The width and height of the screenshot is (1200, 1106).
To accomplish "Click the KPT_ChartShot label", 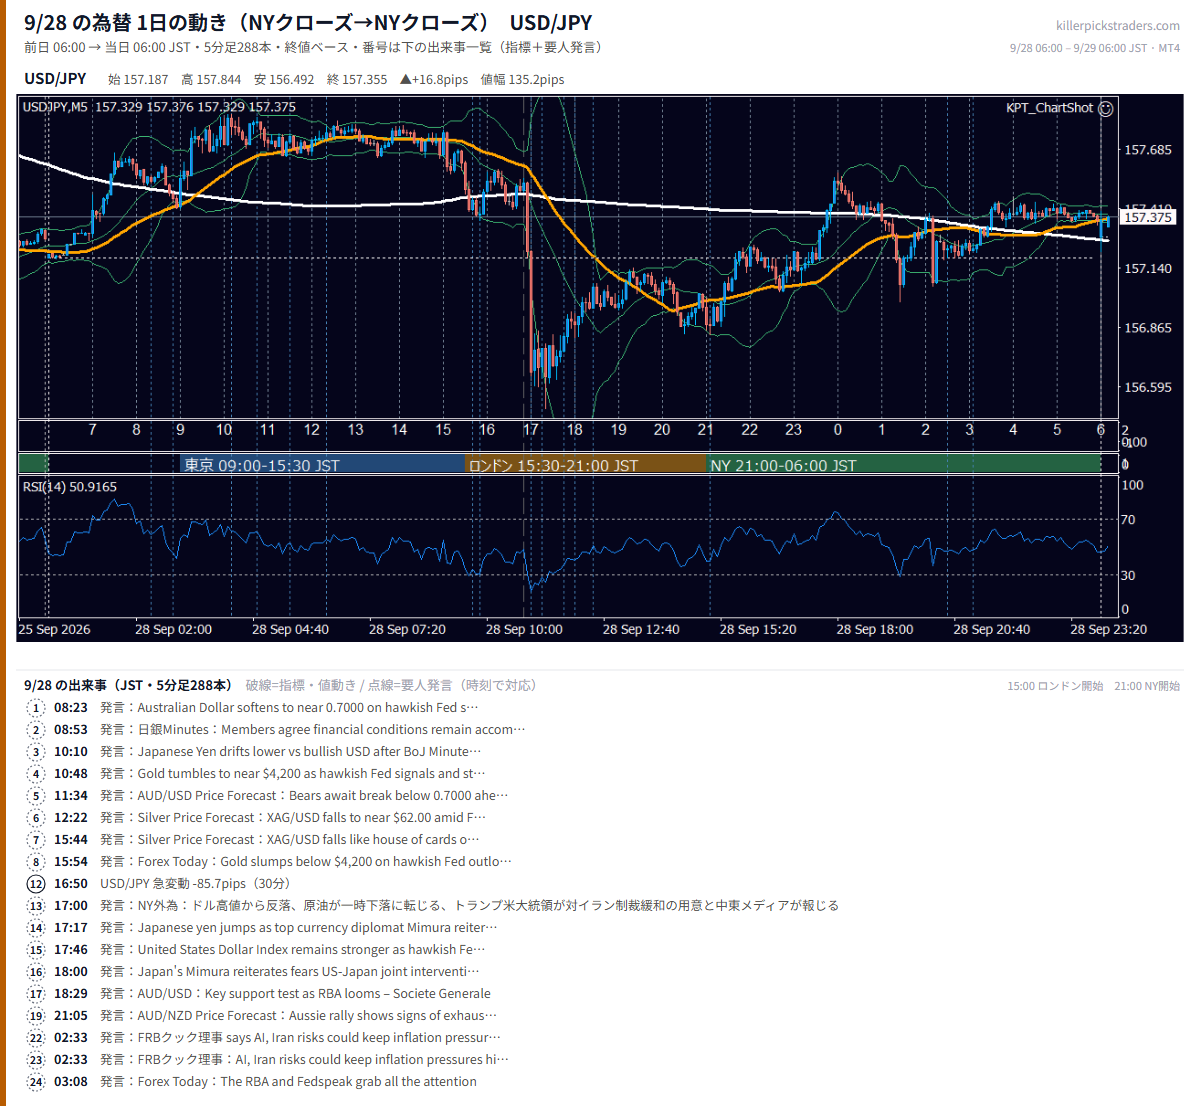I will pos(1049,108).
